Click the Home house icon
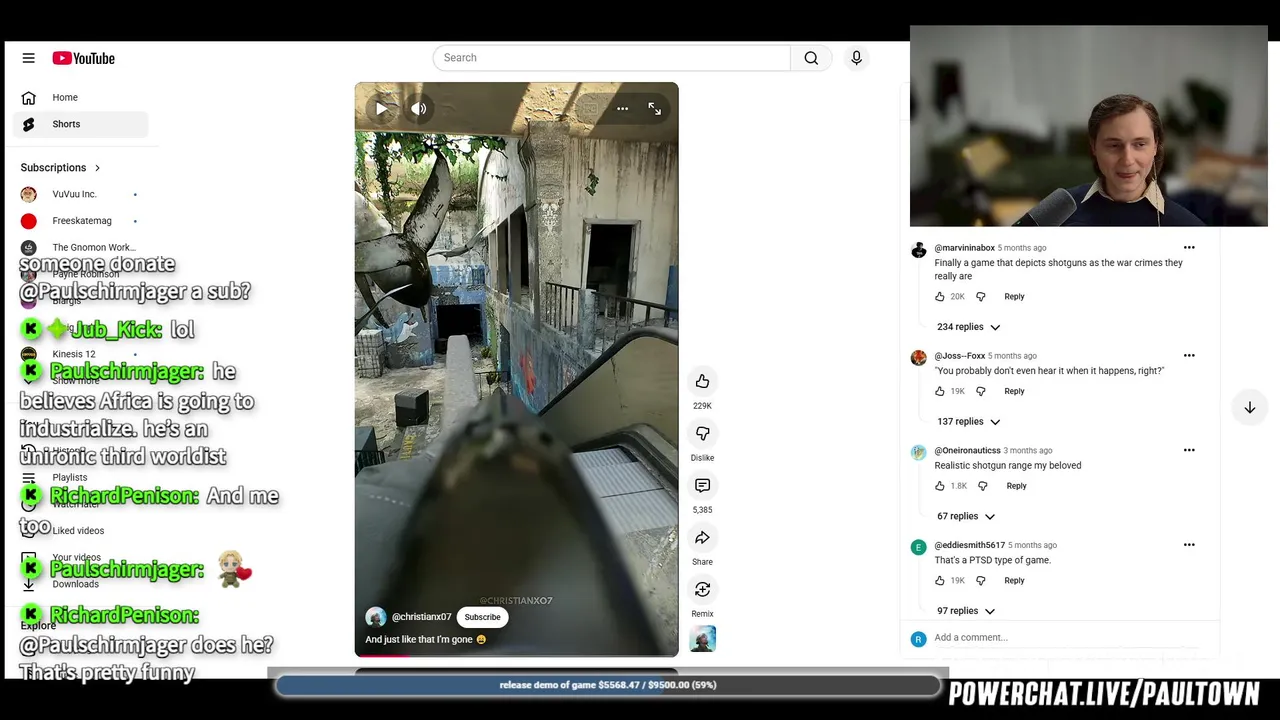The height and width of the screenshot is (720, 1280). pos(28,97)
